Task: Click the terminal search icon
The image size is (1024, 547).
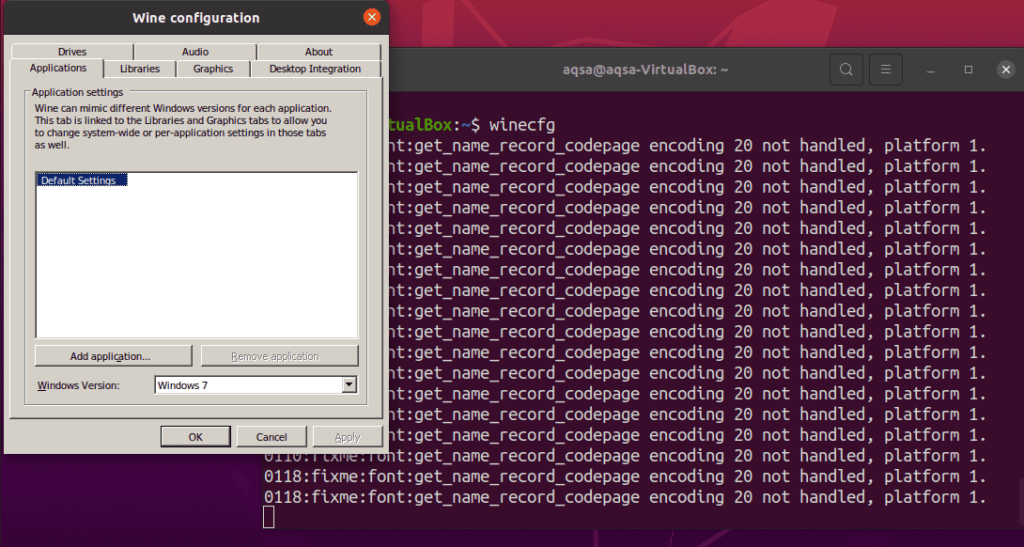Action: (x=846, y=69)
